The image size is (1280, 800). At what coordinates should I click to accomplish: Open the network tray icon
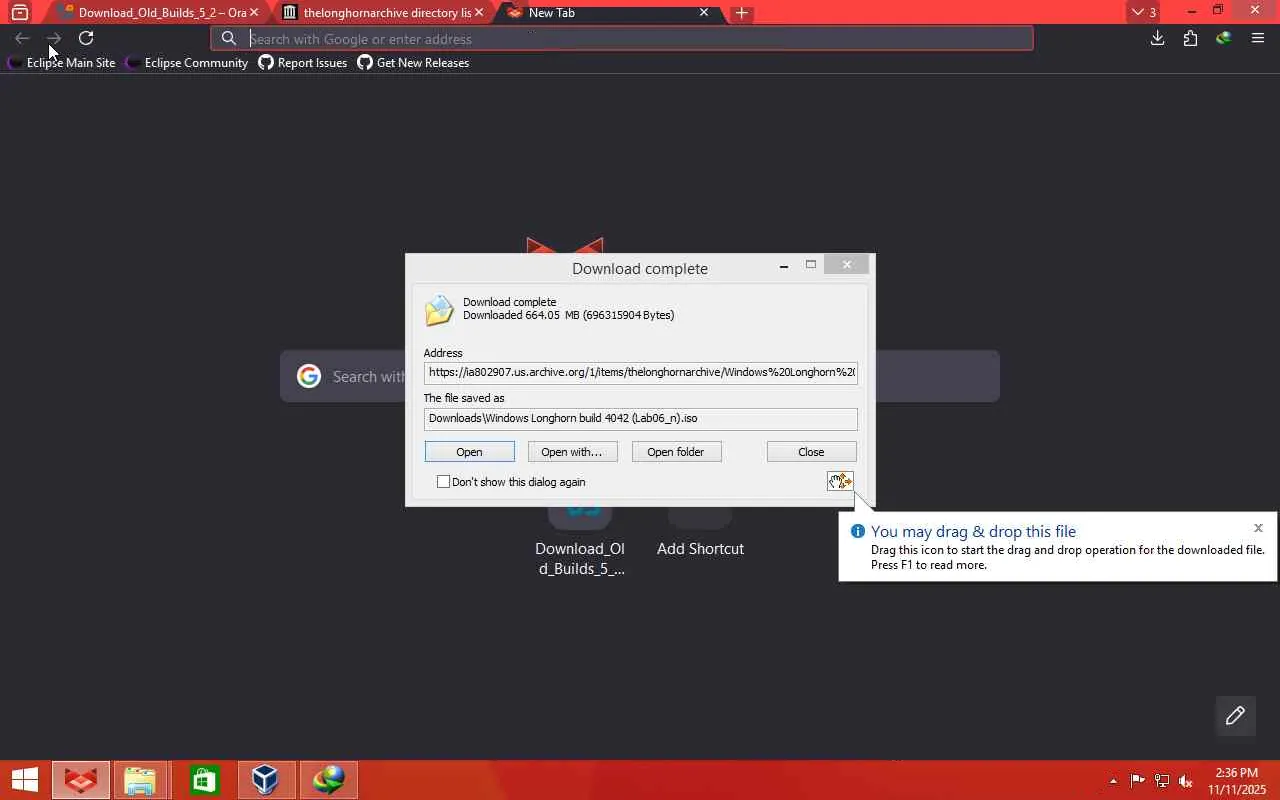coord(1162,781)
